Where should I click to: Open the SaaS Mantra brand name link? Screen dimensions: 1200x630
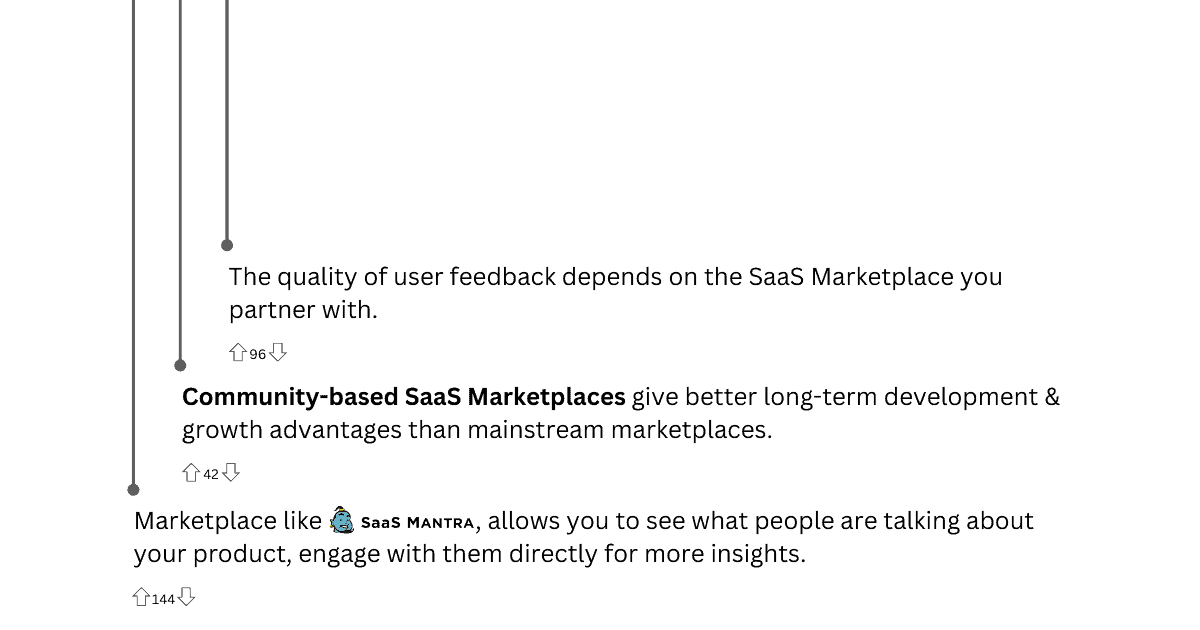coord(418,522)
